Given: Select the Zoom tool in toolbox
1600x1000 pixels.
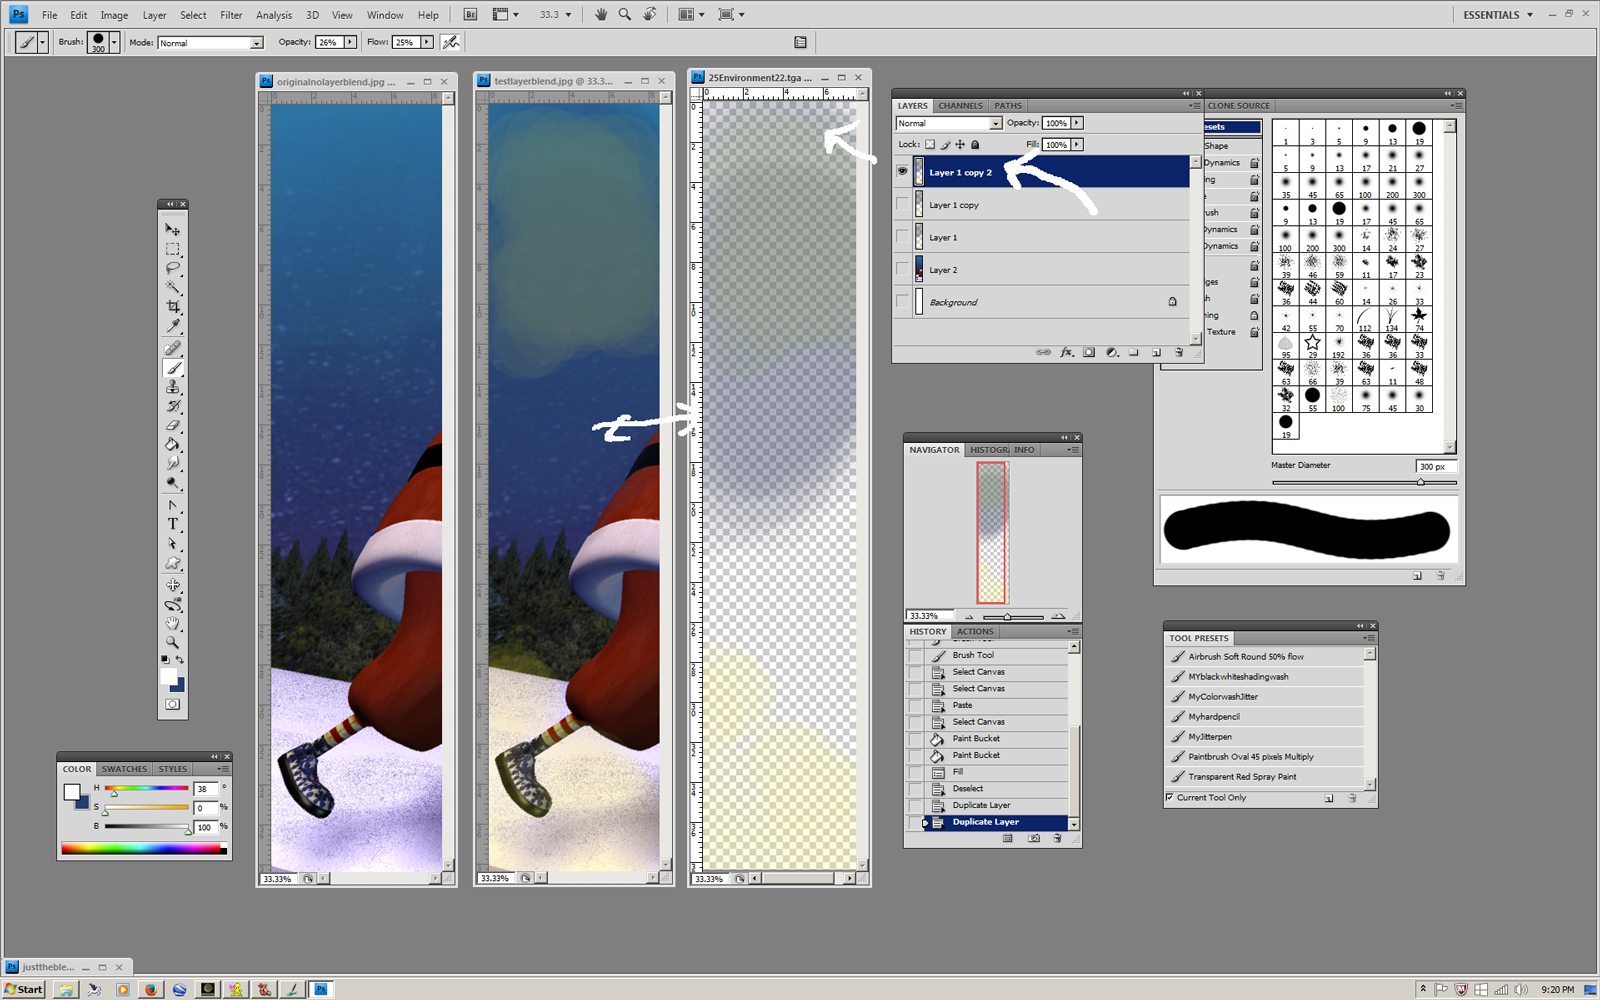Looking at the screenshot, I should click(x=173, y=642).
